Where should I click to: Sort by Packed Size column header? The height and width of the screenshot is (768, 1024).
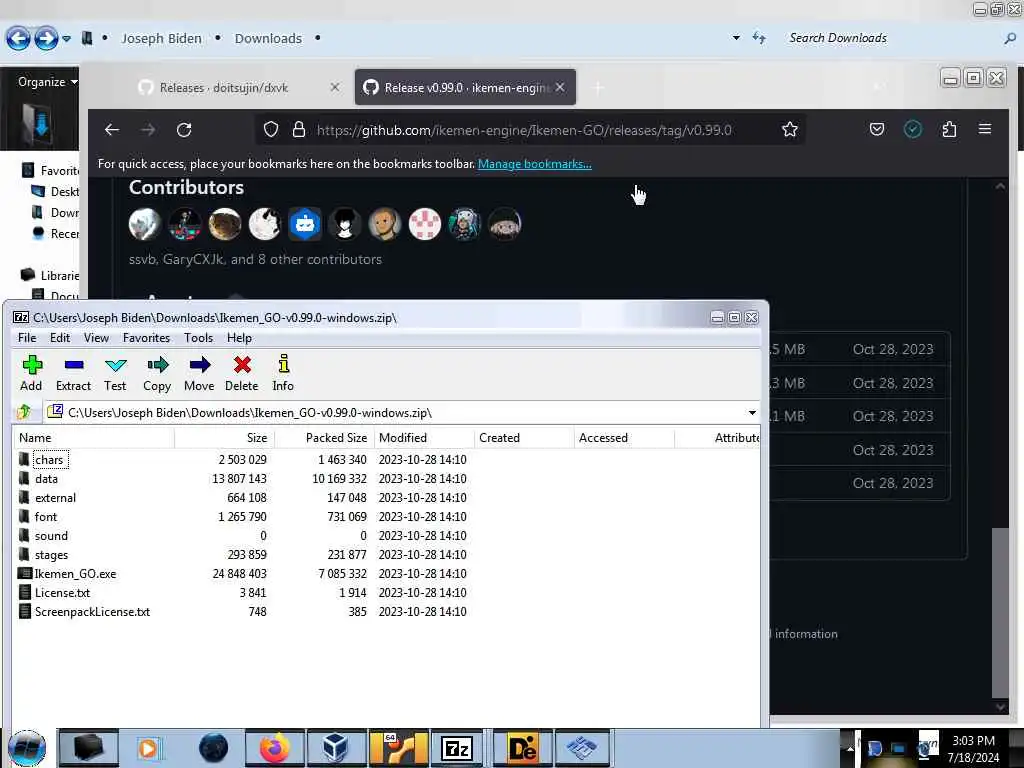[x=324, y=438]
